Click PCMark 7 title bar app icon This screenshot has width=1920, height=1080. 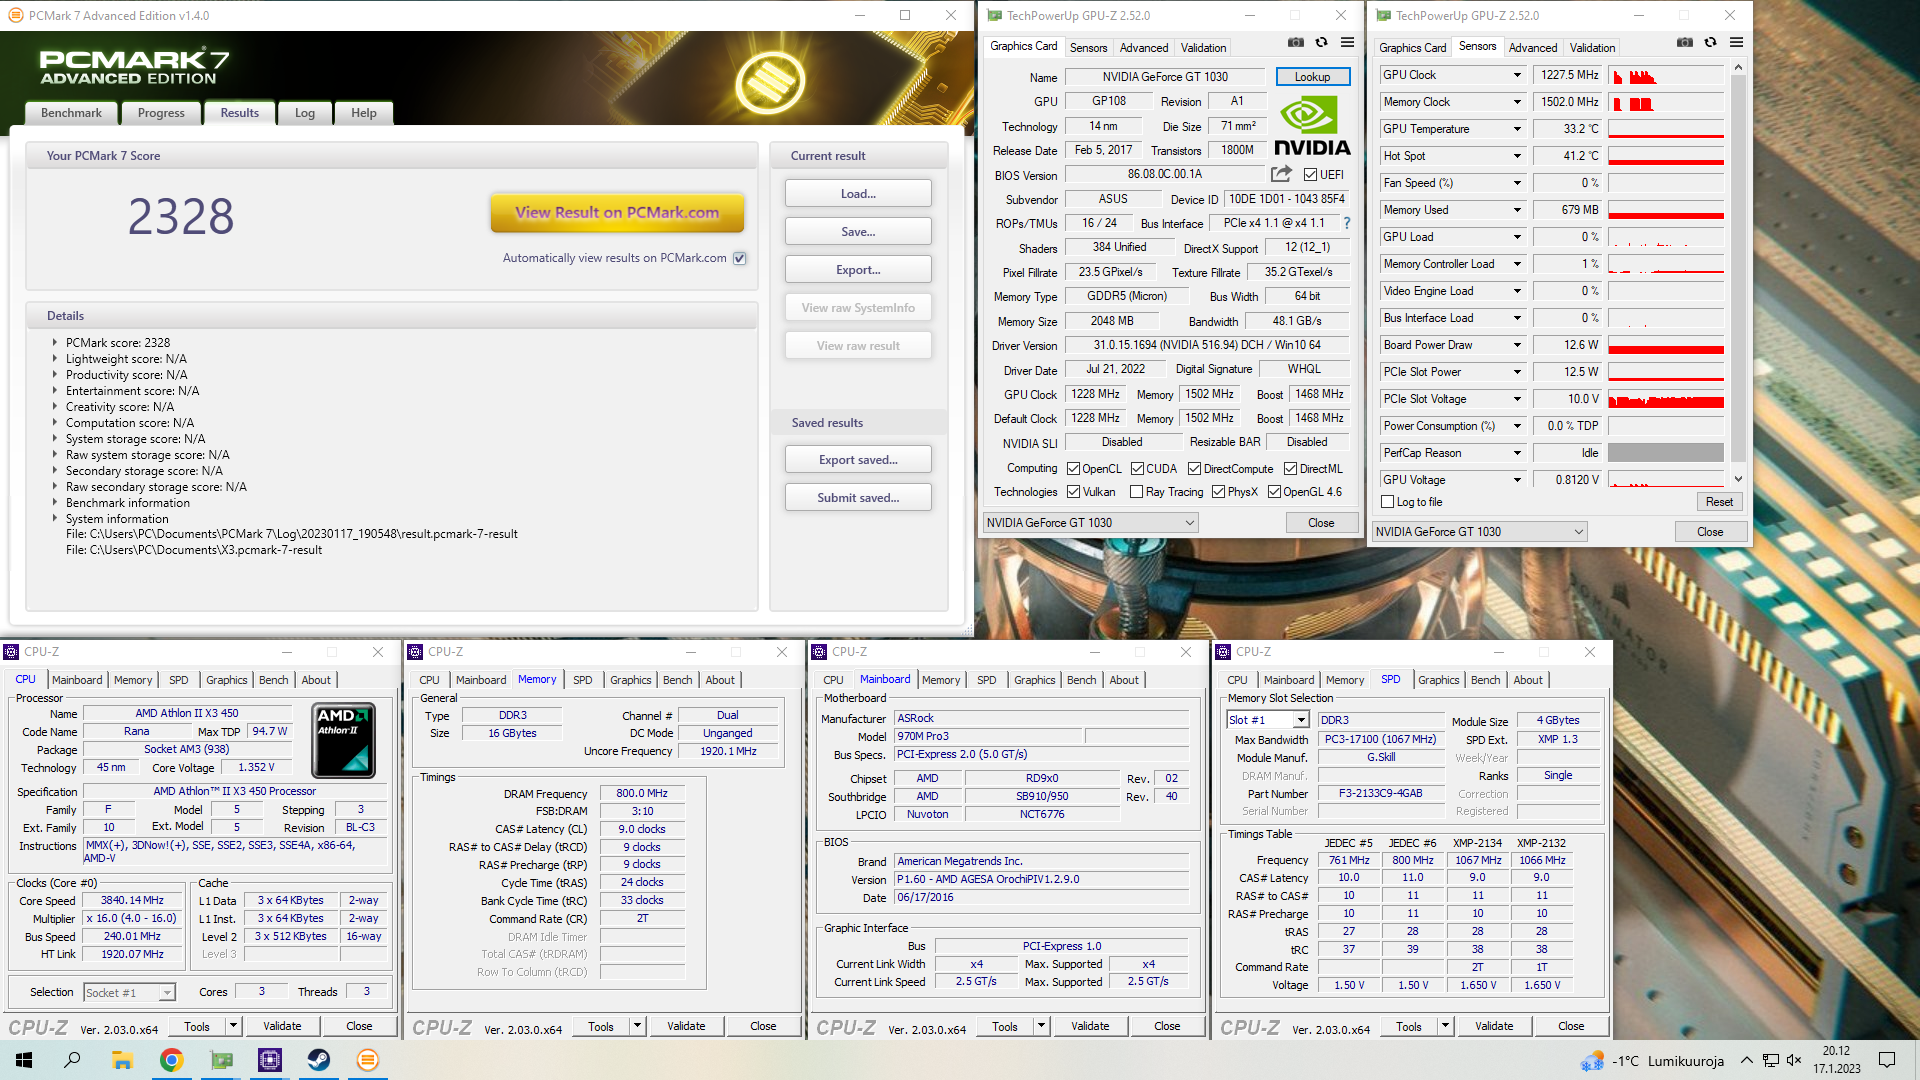(15, 15)
